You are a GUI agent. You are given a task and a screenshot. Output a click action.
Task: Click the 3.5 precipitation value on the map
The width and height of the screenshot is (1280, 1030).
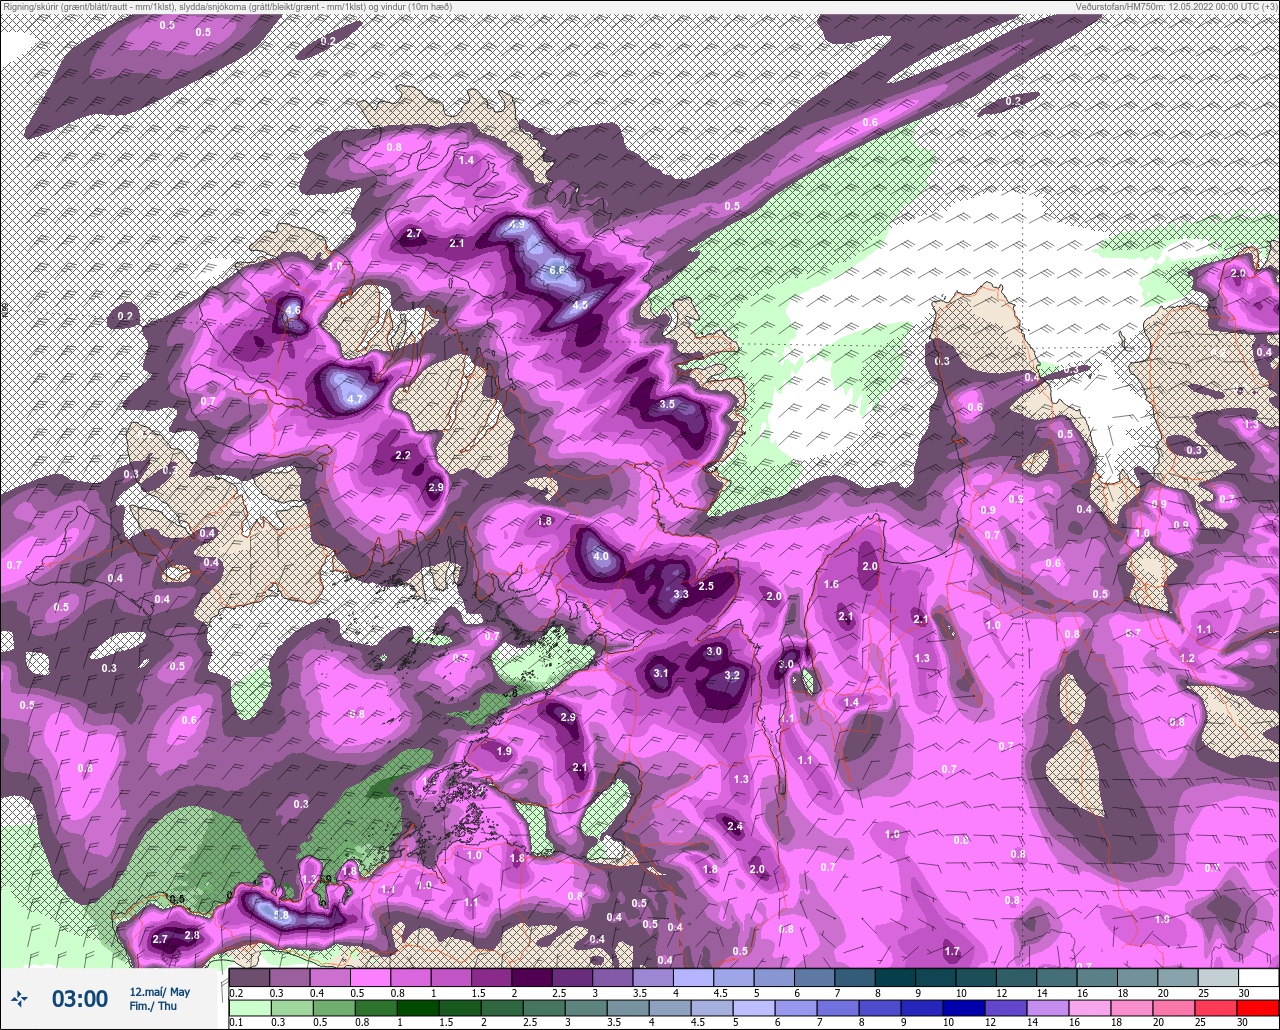coord(668,404)
